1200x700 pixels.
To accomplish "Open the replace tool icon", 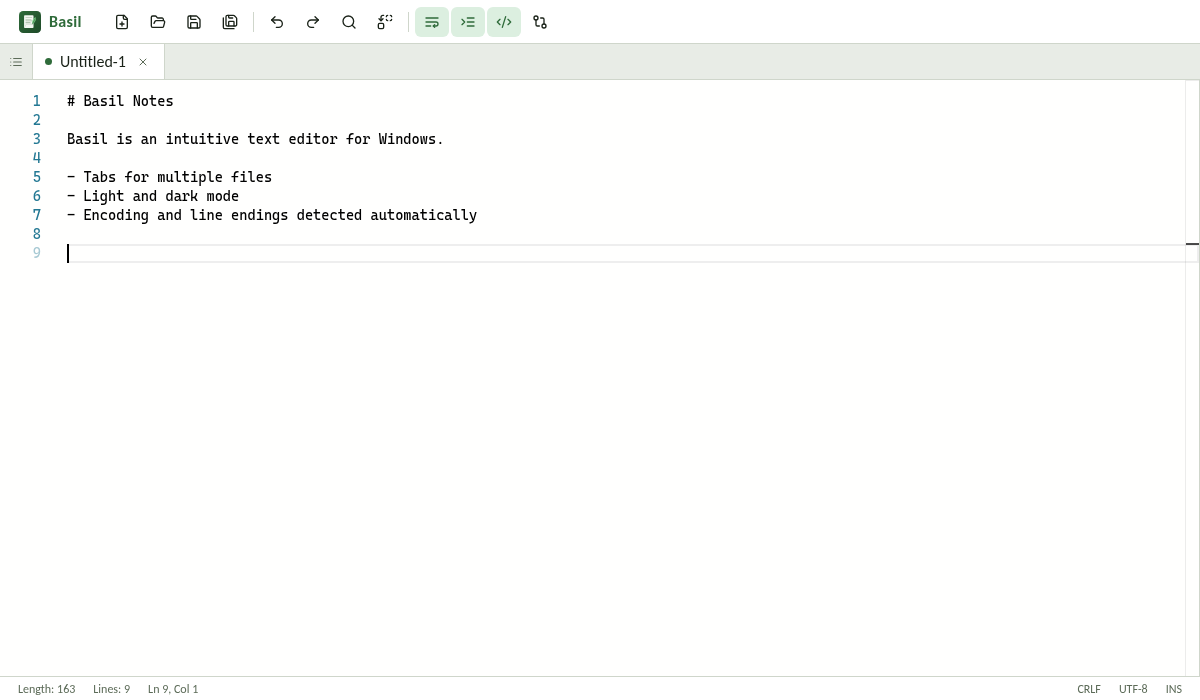I will (385, 22).
